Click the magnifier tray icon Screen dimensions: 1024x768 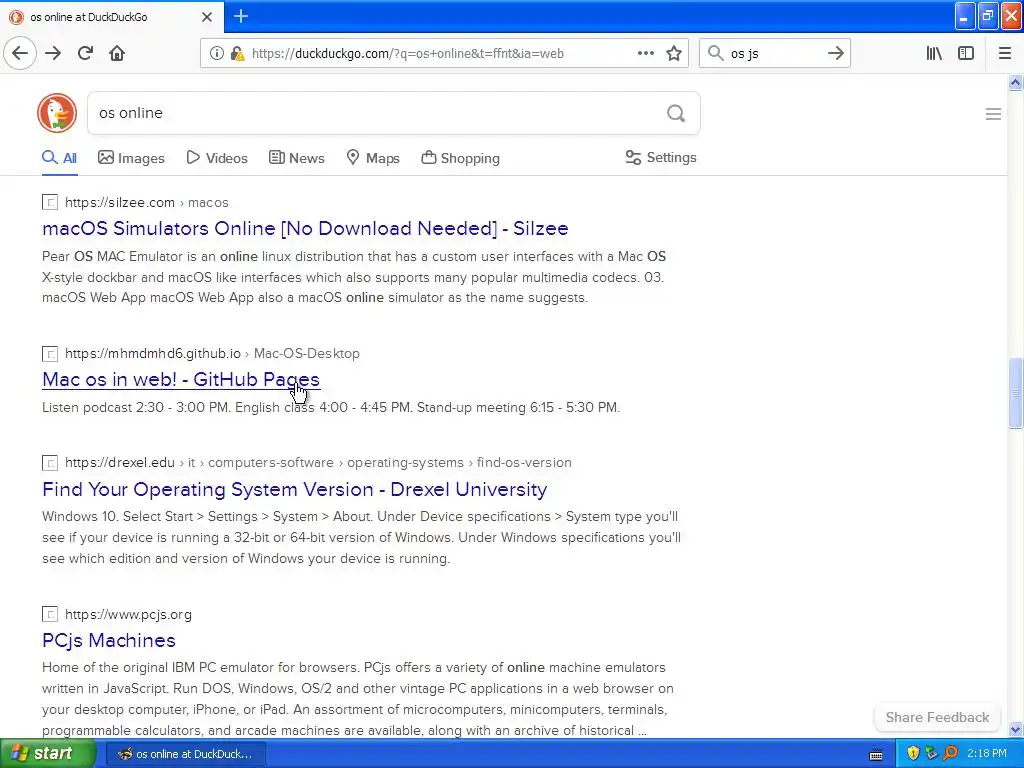(x=950, y=754)
